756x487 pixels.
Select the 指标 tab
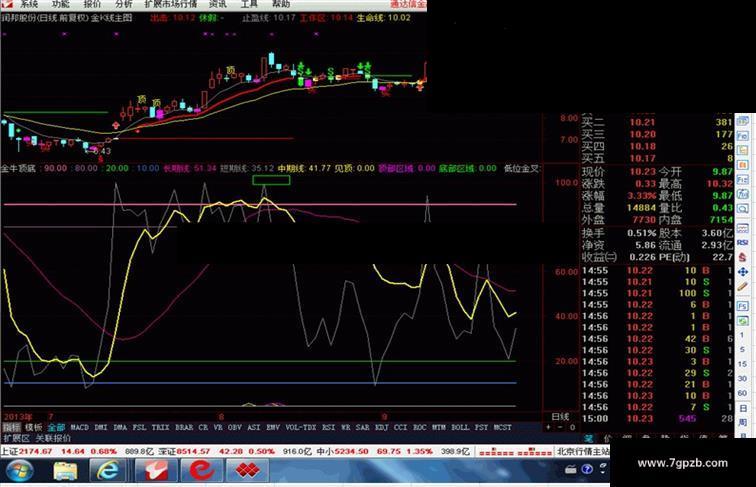12,427
